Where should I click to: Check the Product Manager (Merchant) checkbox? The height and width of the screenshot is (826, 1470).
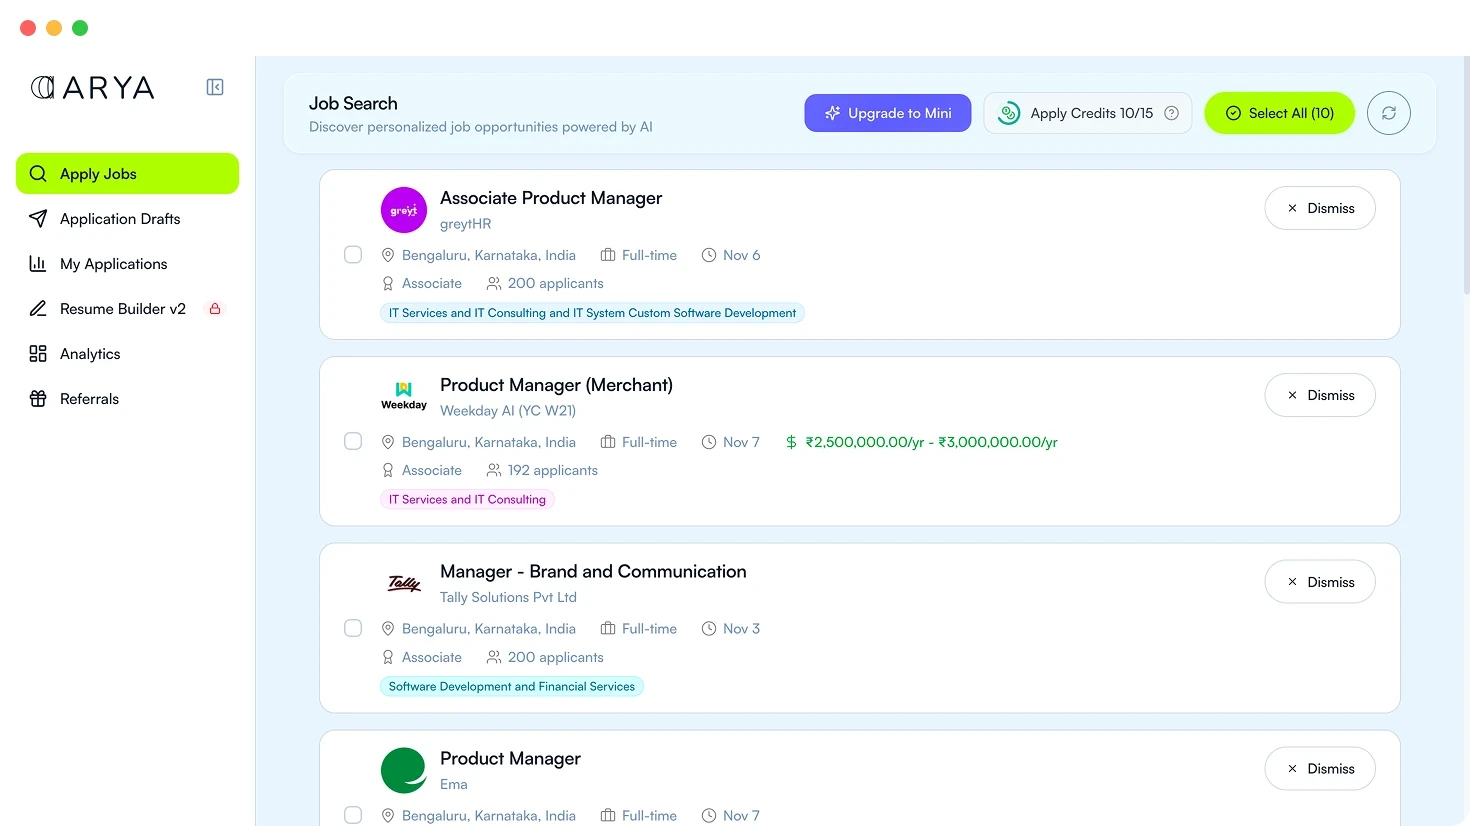pyautogui.click(x=353, y=441)
